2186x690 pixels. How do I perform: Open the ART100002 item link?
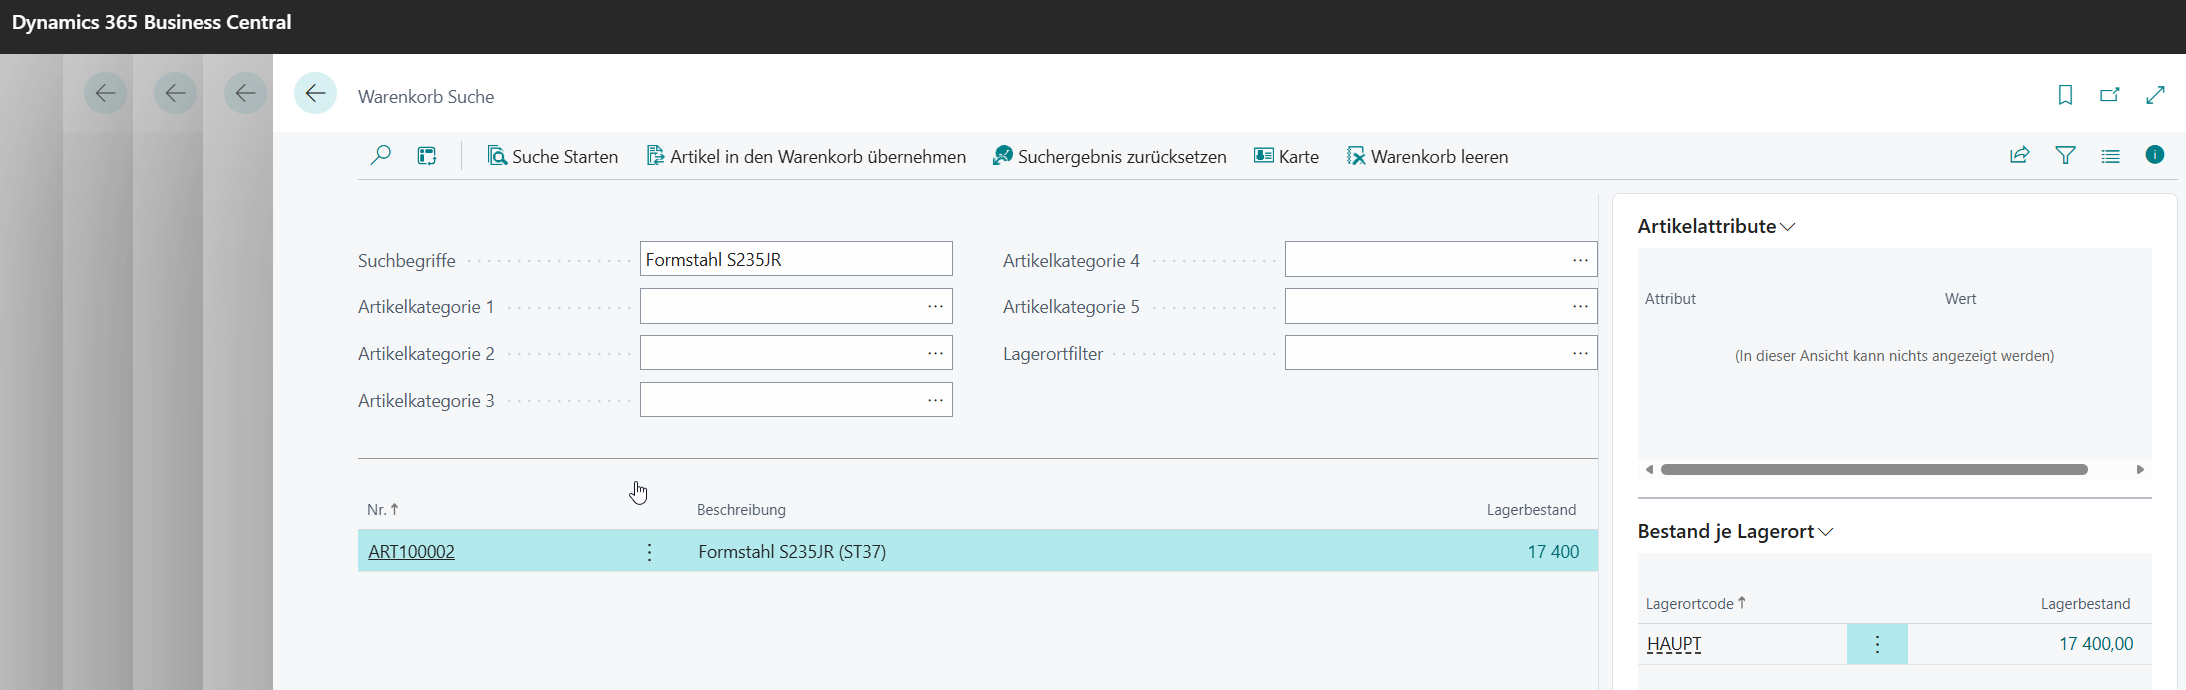pos(411,552)
